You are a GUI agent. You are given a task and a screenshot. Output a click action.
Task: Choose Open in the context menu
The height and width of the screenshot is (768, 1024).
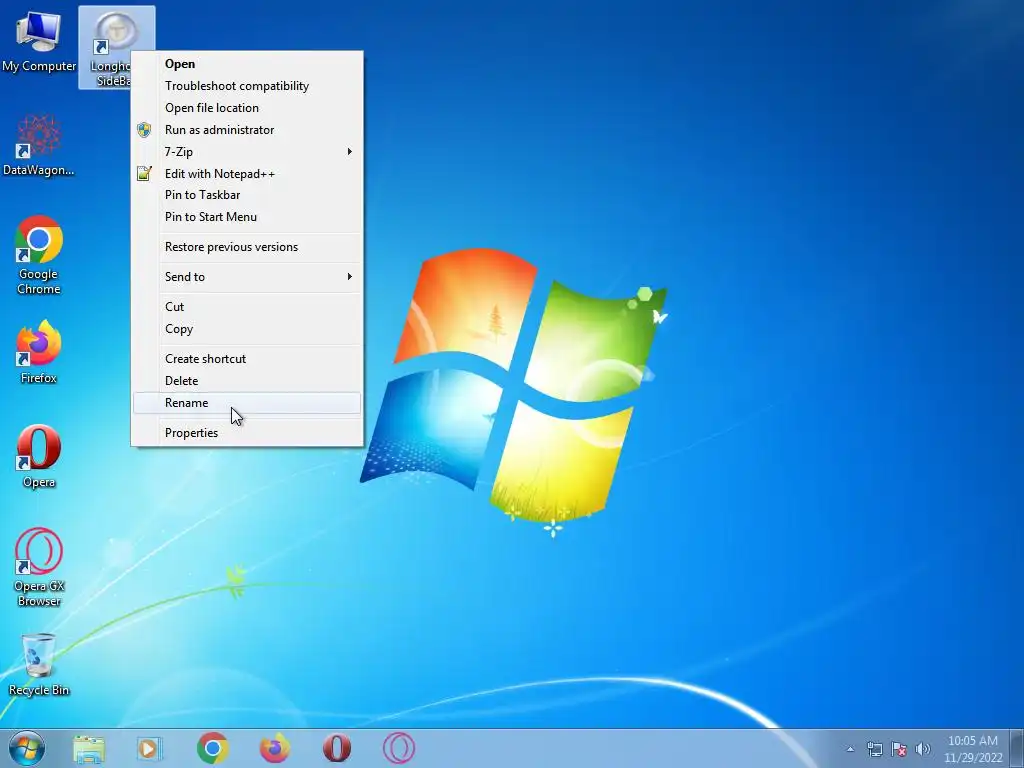click(x=247, y=64)
